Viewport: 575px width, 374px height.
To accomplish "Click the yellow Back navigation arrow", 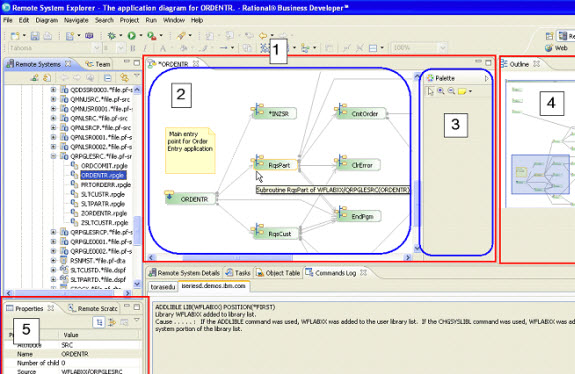I will point(263,36).
